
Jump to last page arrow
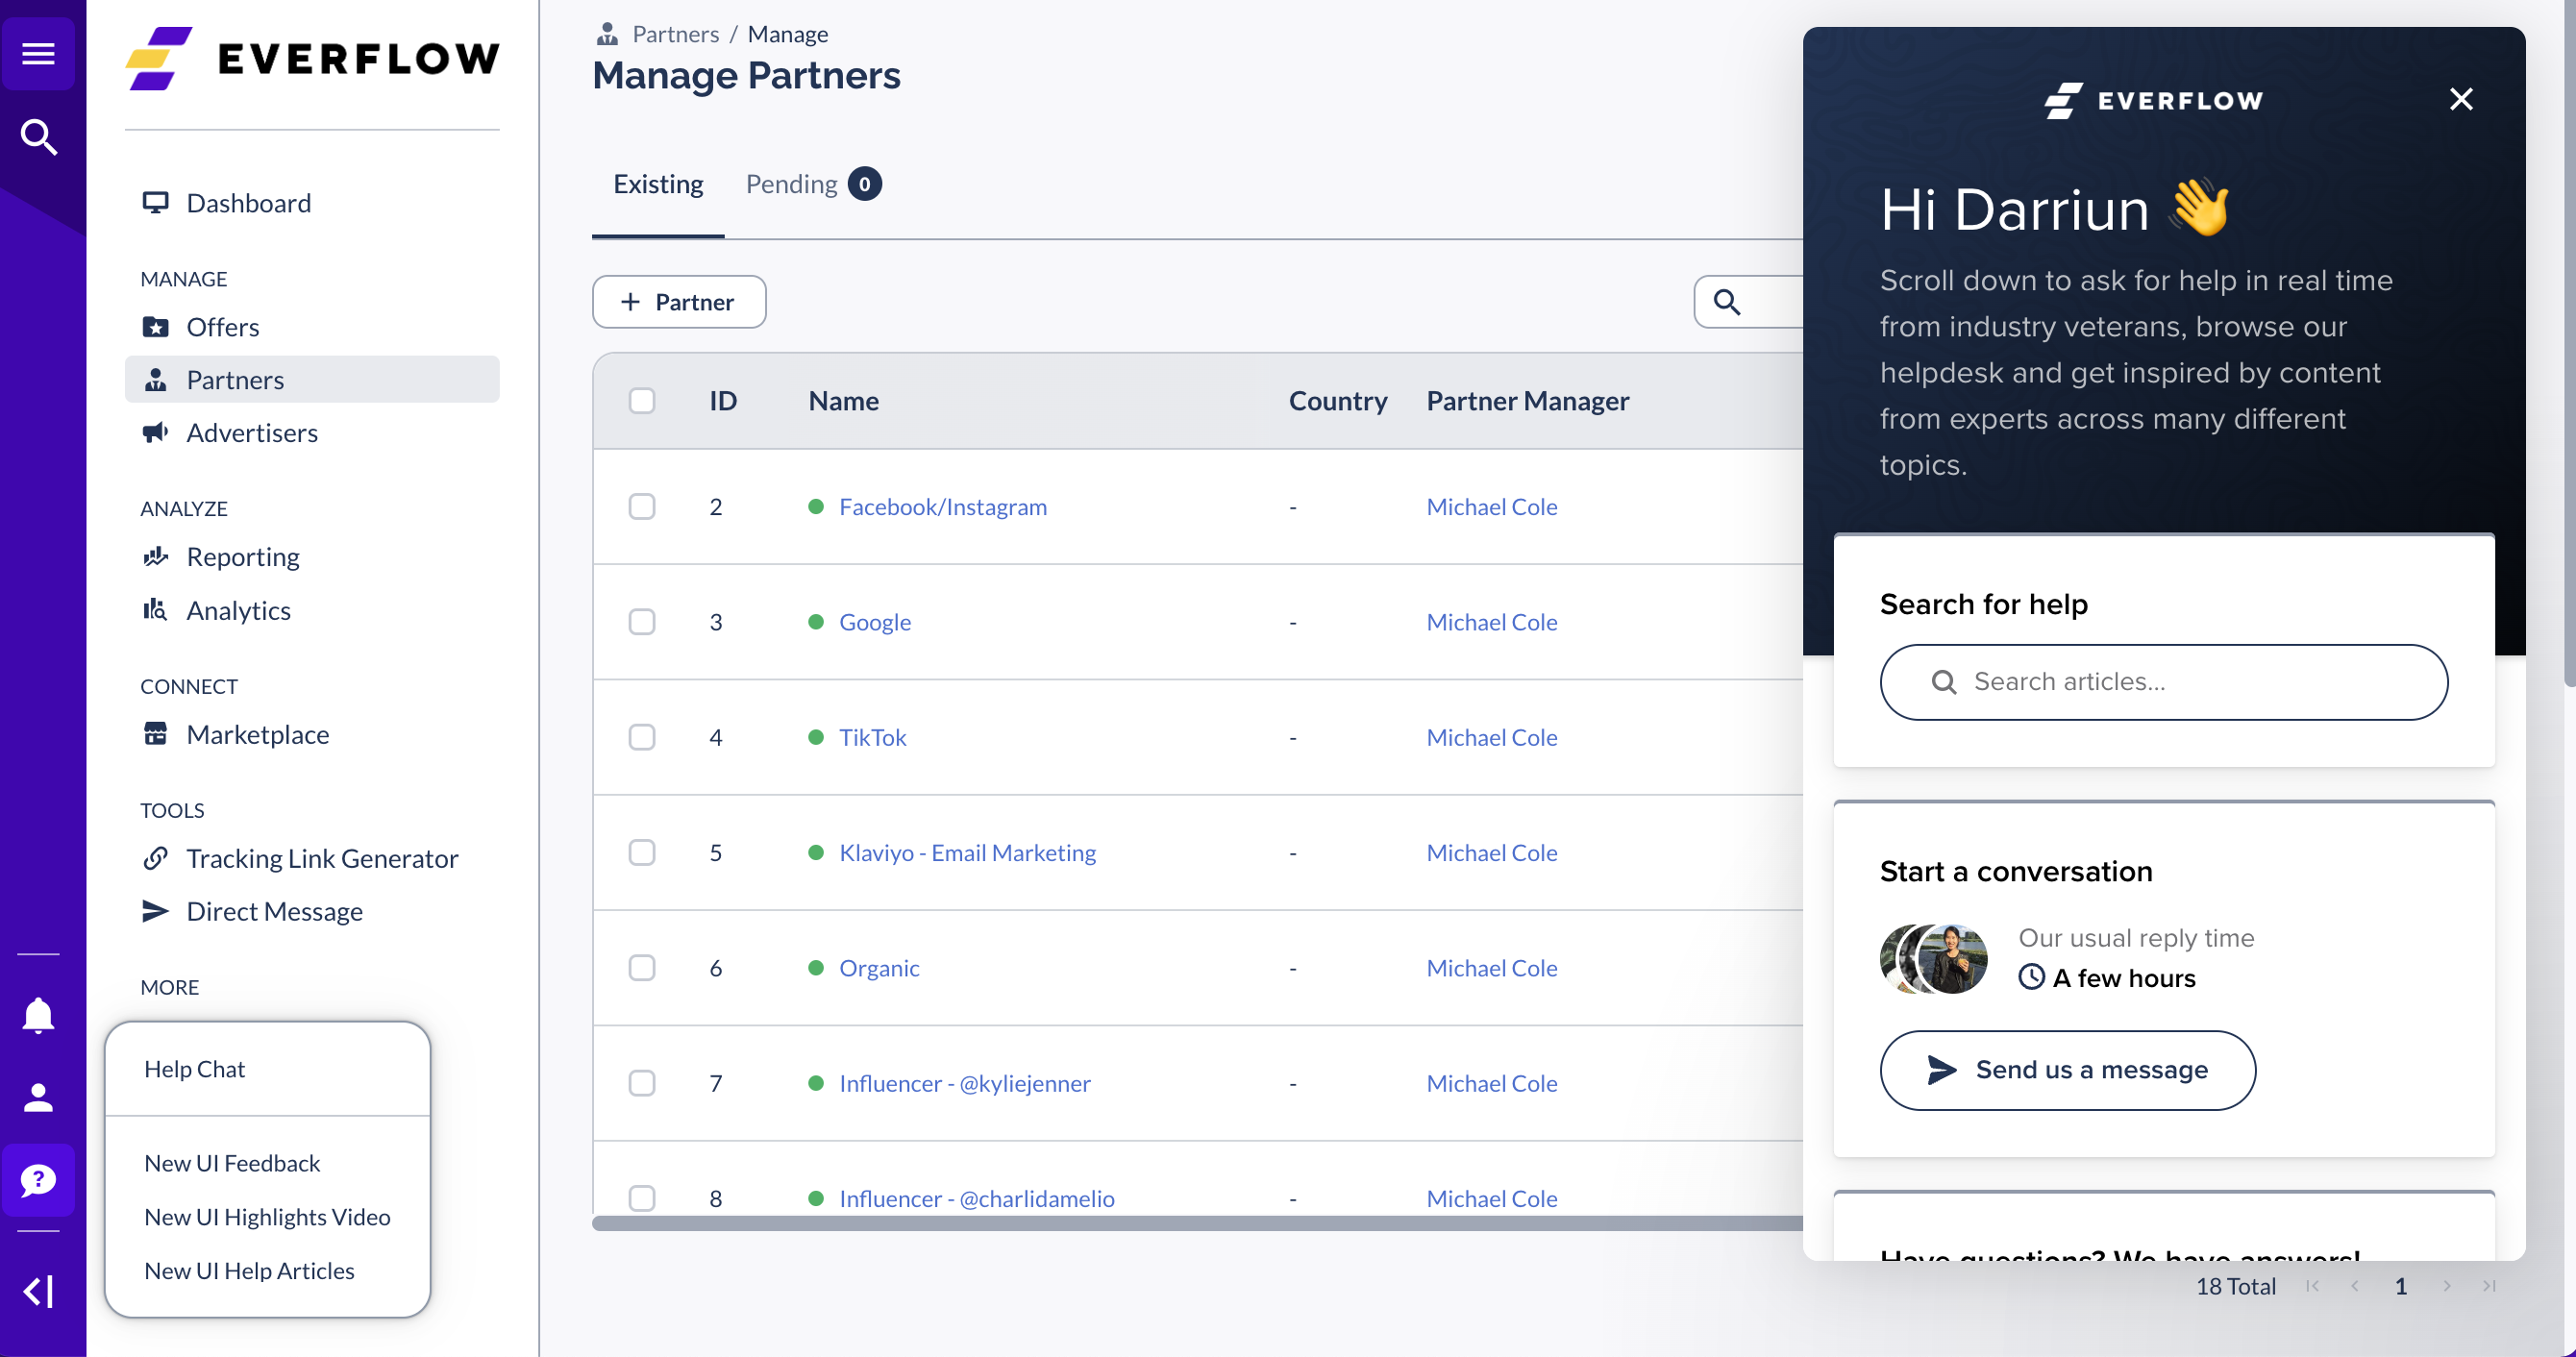click(2489, 1286)
